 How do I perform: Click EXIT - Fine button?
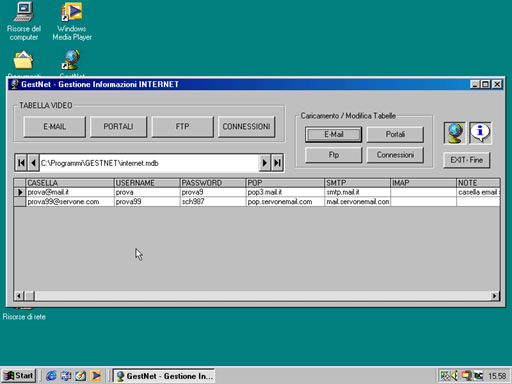(x=467, y=160)
